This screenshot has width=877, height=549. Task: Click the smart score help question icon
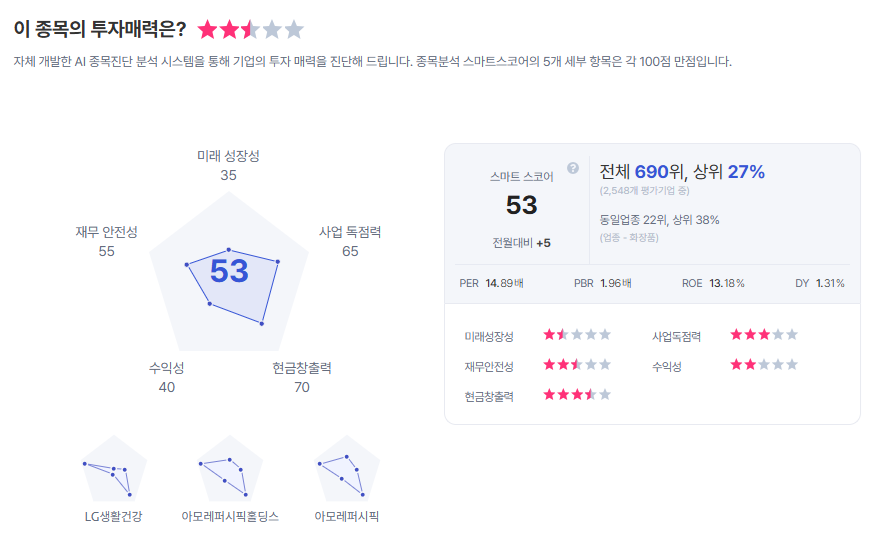(573, 168)
